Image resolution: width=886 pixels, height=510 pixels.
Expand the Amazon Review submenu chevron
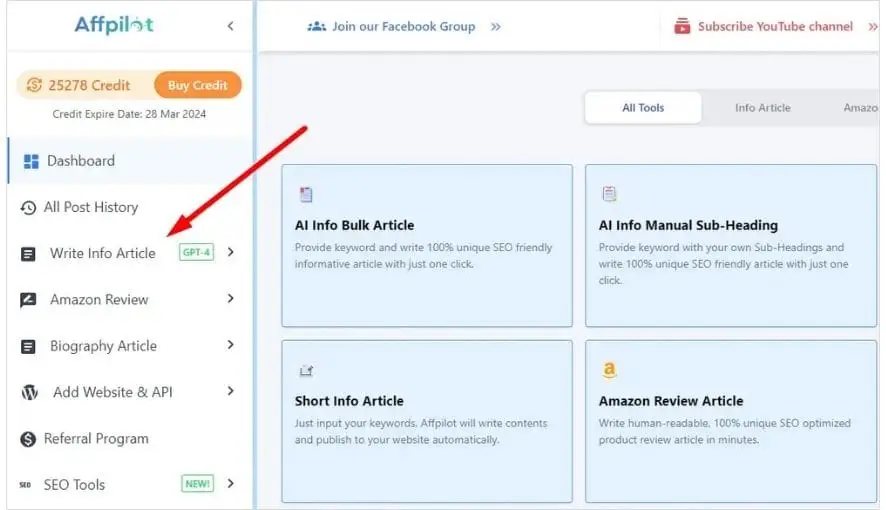(x=231, y=299)
